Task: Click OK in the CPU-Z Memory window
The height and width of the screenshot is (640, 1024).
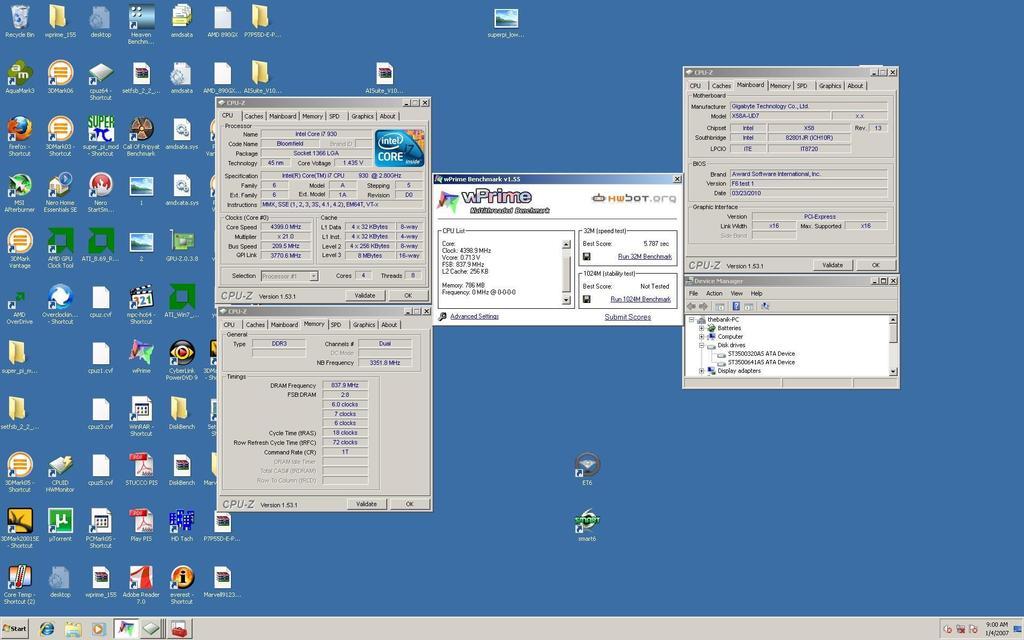Action: (x=409, y=504)
